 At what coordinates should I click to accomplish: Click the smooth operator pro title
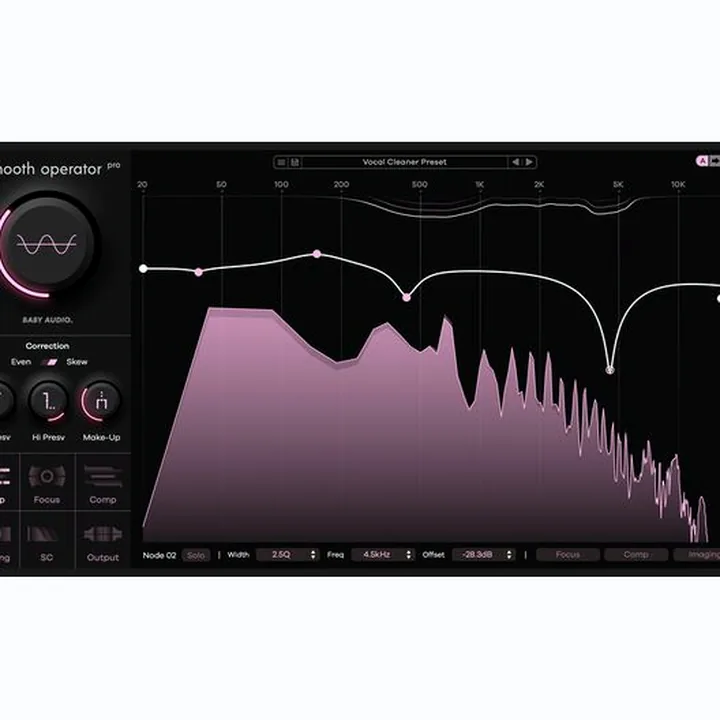tap(60, 169)
